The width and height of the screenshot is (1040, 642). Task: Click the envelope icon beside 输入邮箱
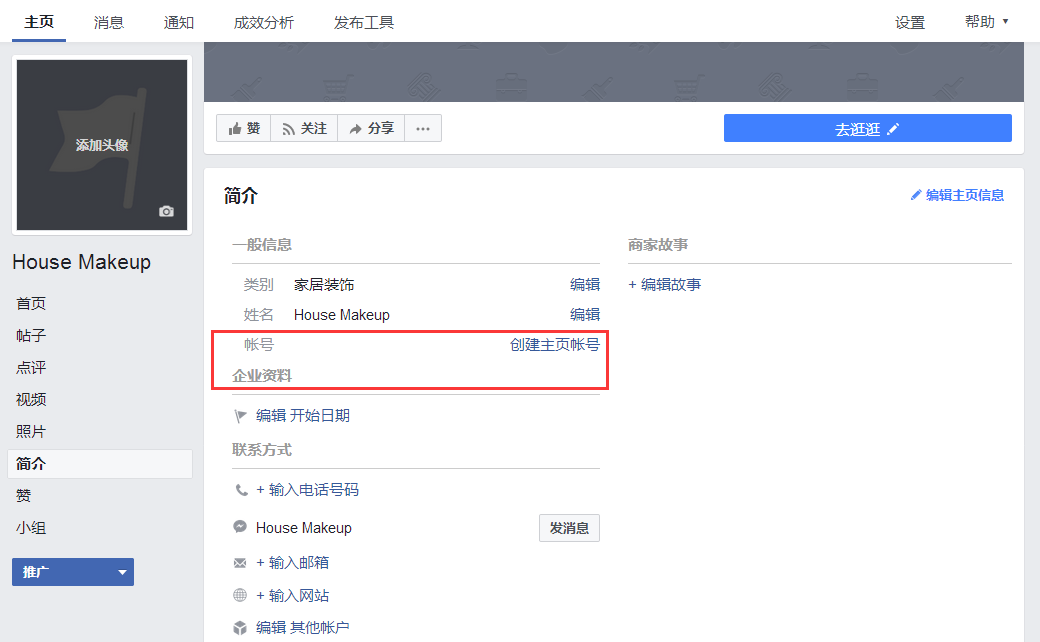[x=240, y=562]
